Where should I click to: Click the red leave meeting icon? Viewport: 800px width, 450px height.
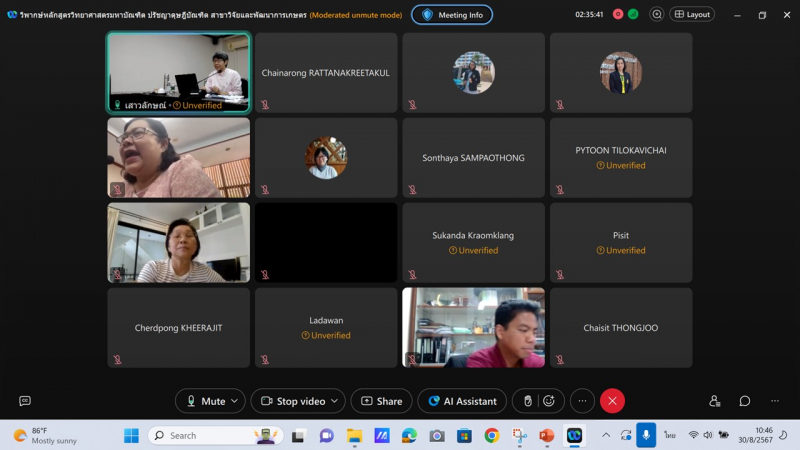(x=612, y=401)
